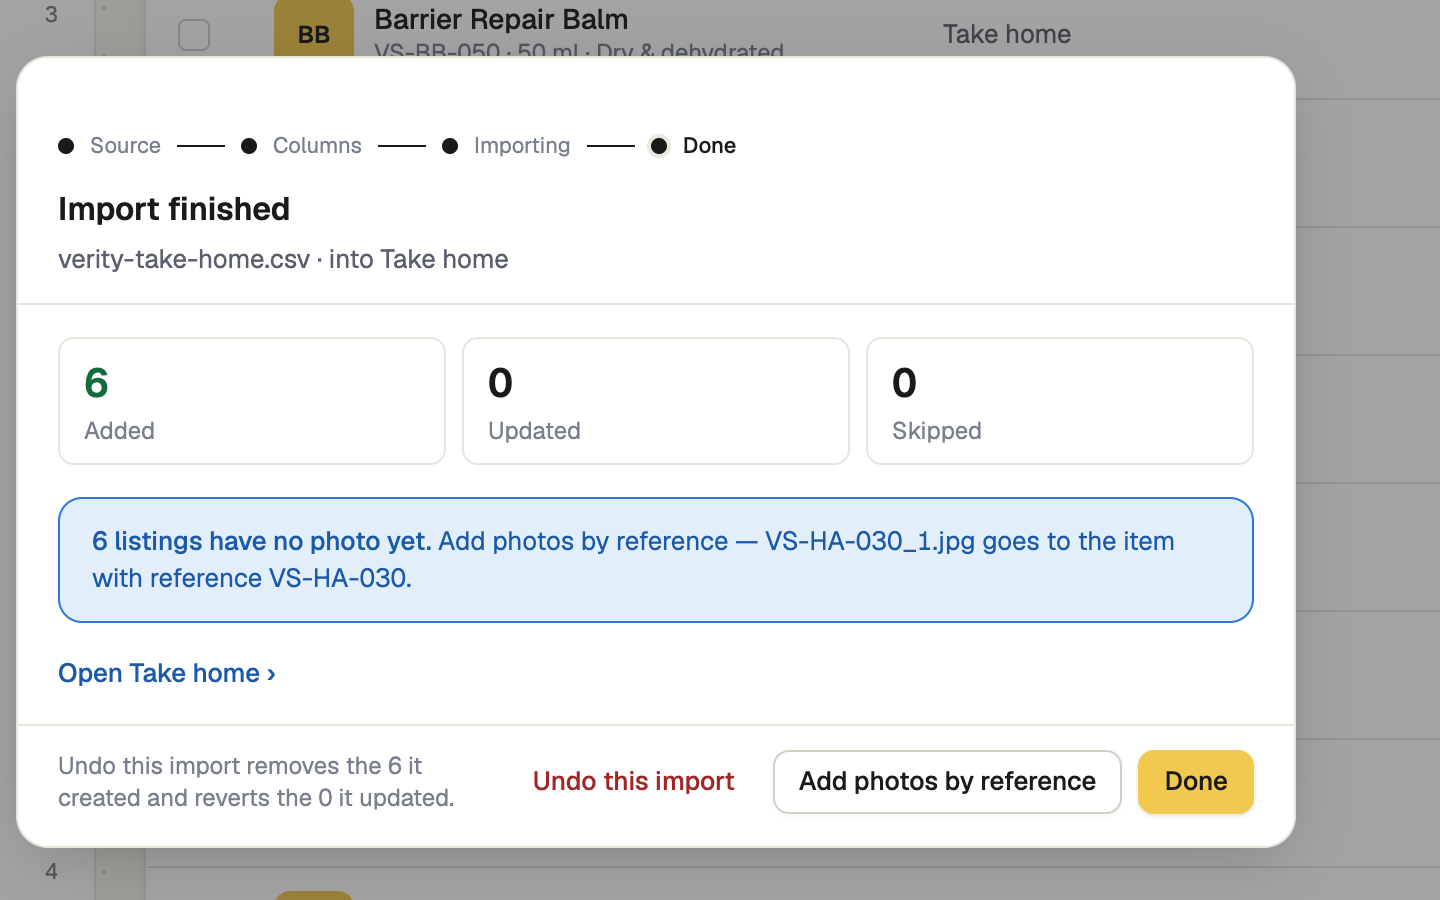Select the Importing step in the wizard
Image resolution: width=1440 pixels, height=900 pixels.
(507, 145)
